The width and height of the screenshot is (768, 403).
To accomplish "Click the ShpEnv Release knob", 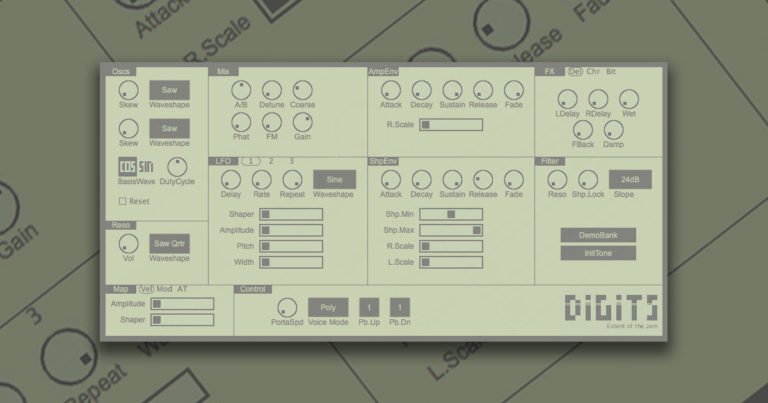I will point(483,180).
